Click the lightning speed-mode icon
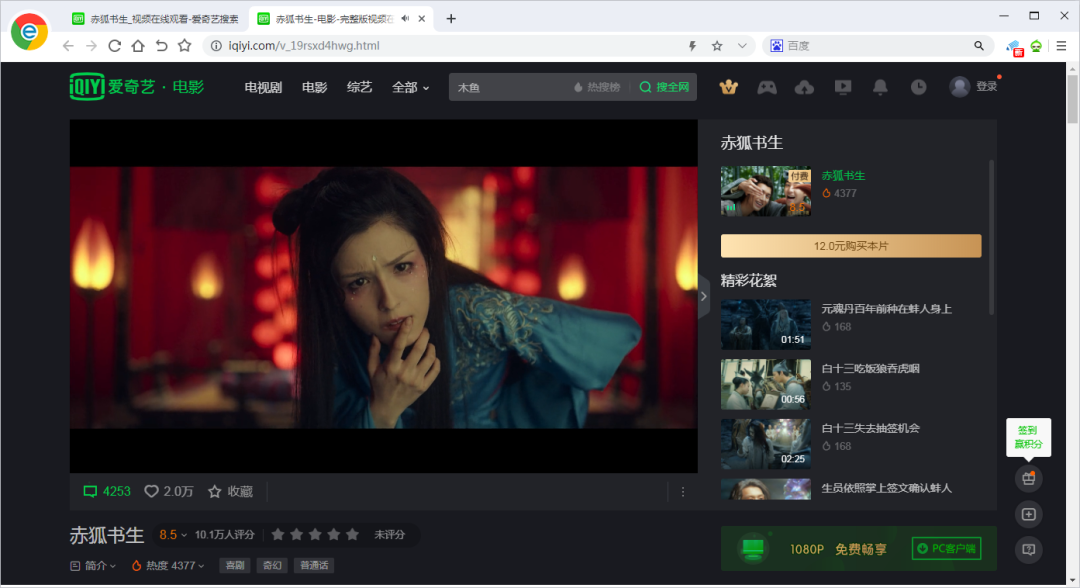This screenshot has height=588, width=1080. pos(692,45)
